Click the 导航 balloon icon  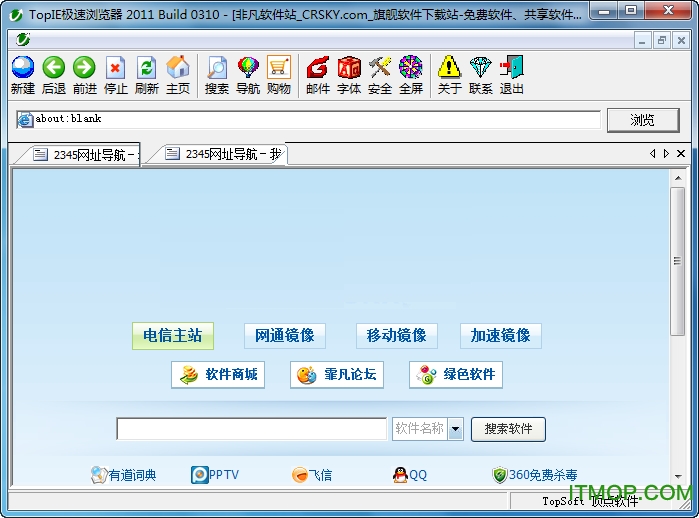[248, 74]
